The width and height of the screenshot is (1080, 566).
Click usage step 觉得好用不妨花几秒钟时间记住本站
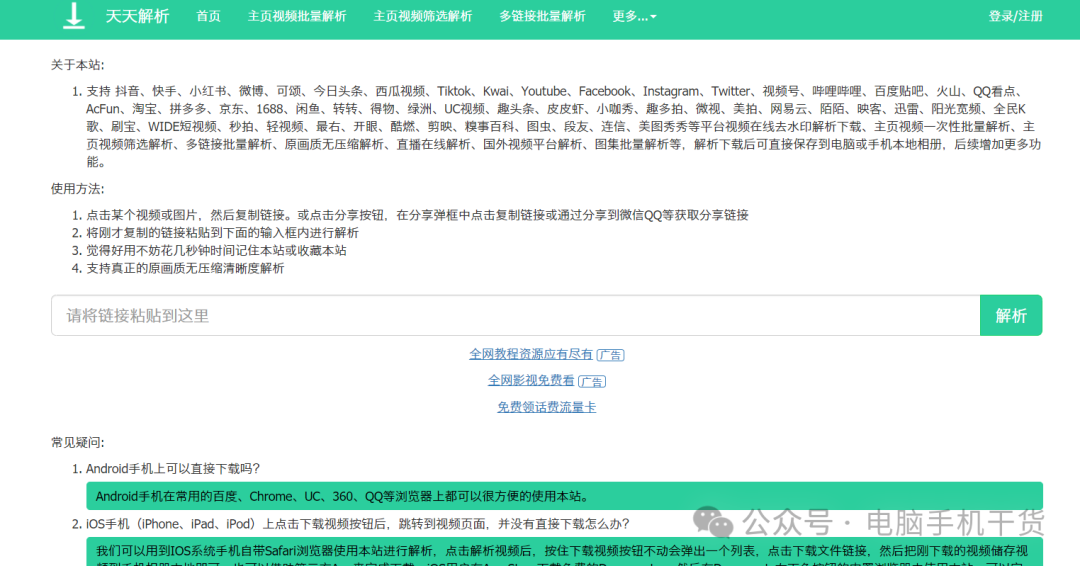click(x=216, y=251)
